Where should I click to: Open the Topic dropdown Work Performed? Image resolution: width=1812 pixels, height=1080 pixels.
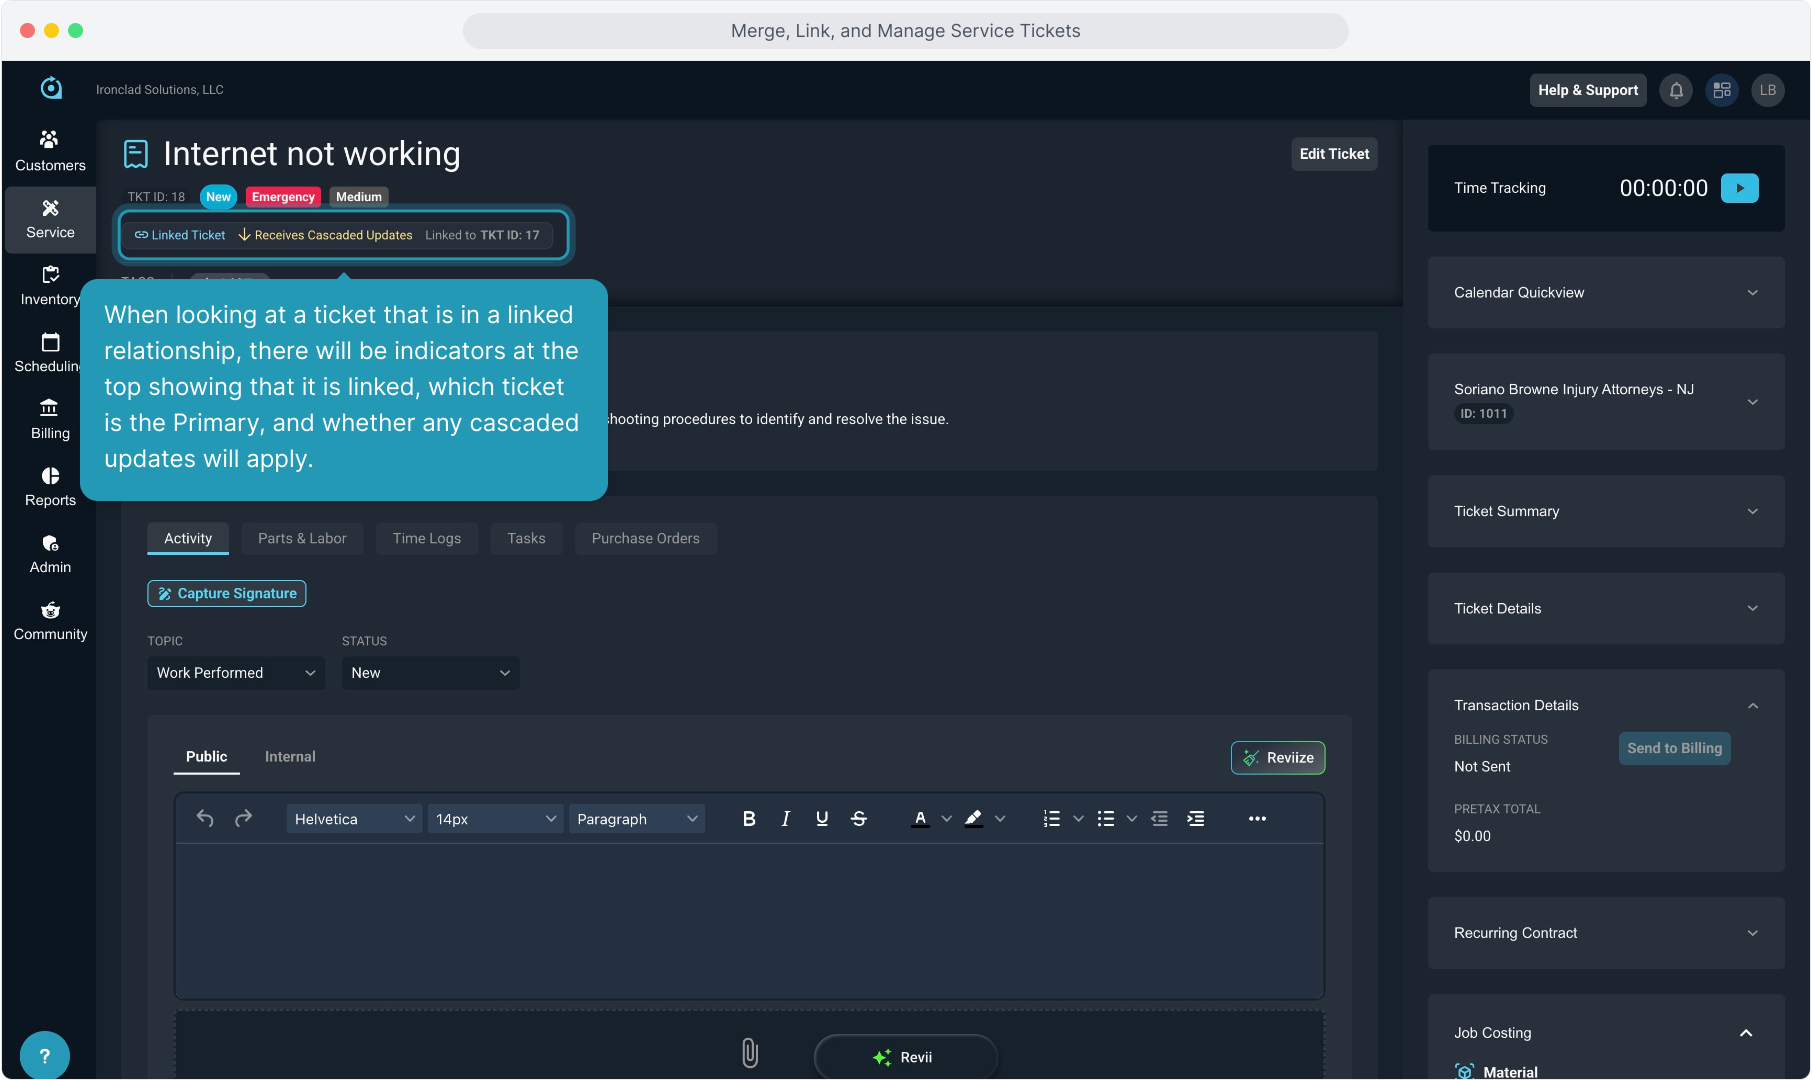(x=235, y=673)
